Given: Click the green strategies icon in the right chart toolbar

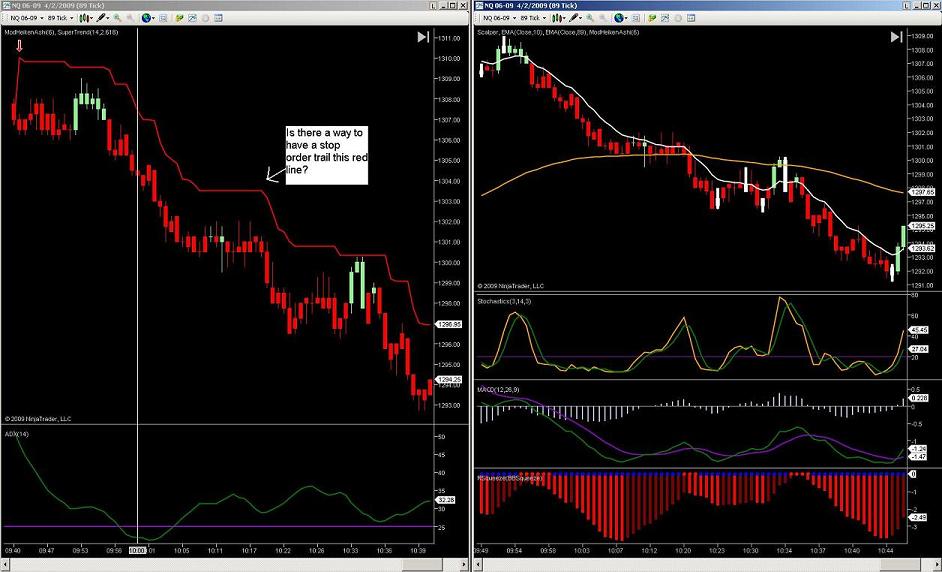Looking at the screenshot, I should pos(652,18).
